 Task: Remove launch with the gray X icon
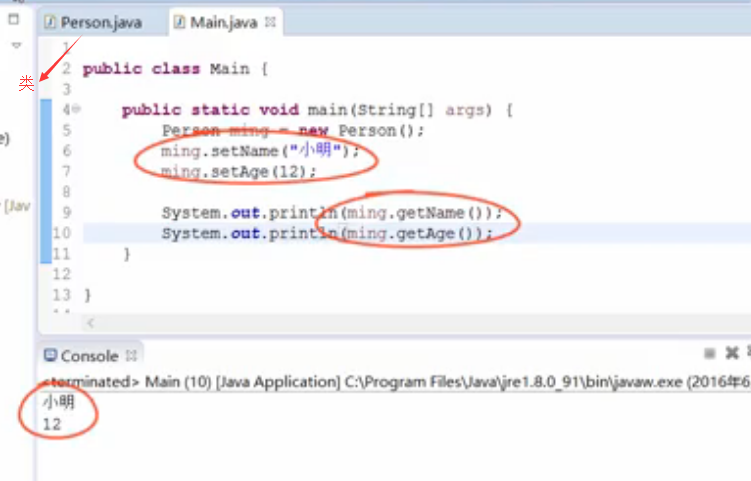pos(732,353)
